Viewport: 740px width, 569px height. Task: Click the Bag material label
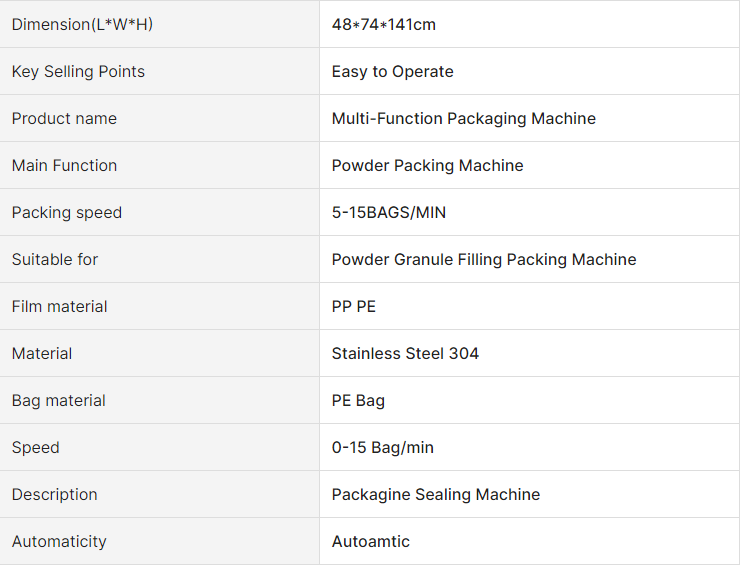[x=59, y=401]
